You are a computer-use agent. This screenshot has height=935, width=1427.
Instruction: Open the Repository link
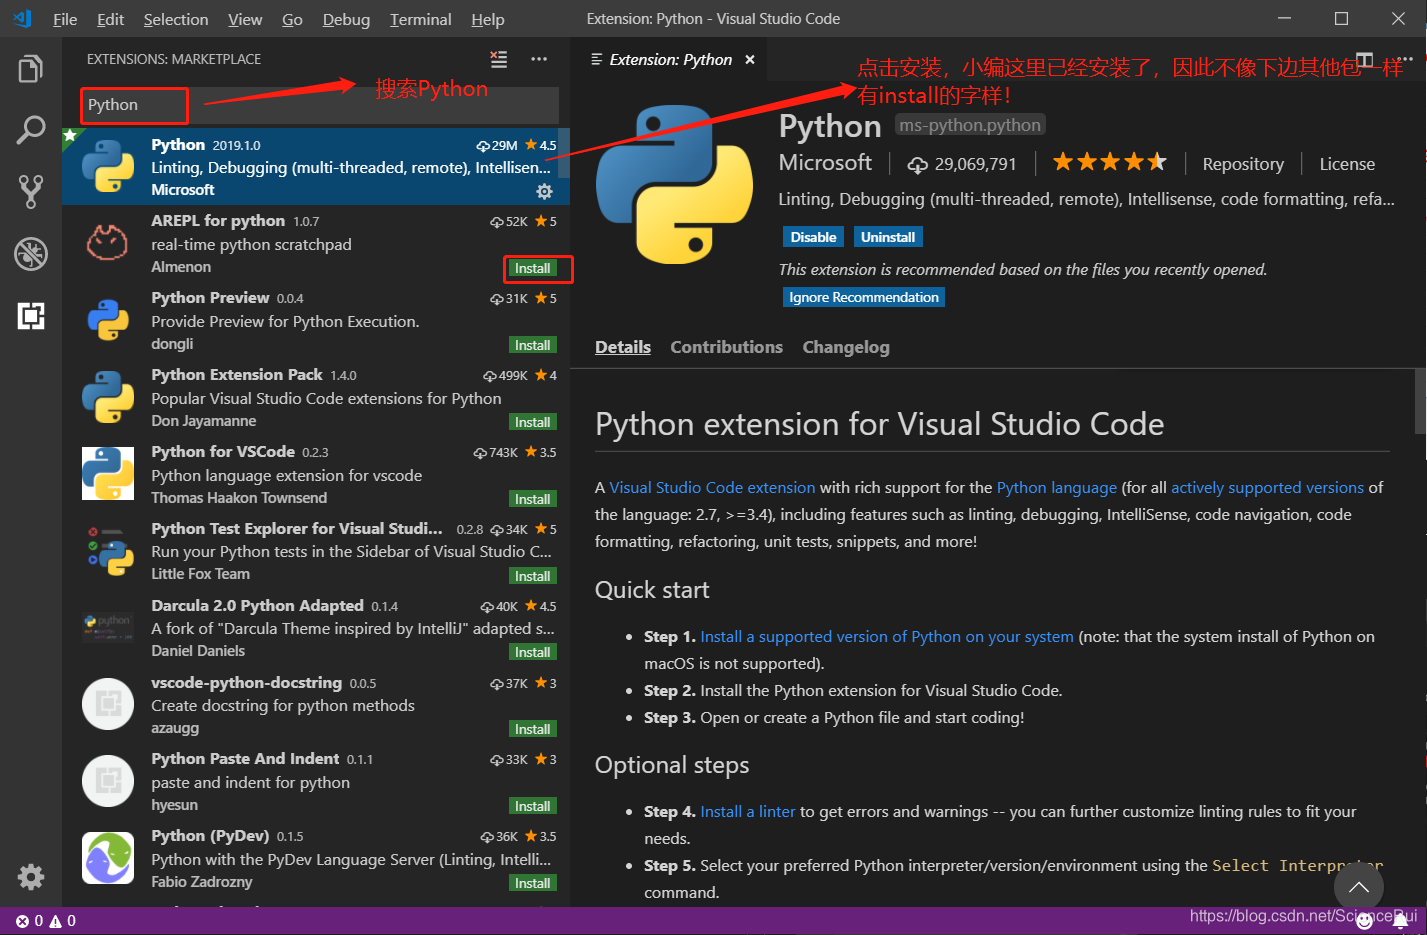pyautogui.click(x=1243, y=164)
